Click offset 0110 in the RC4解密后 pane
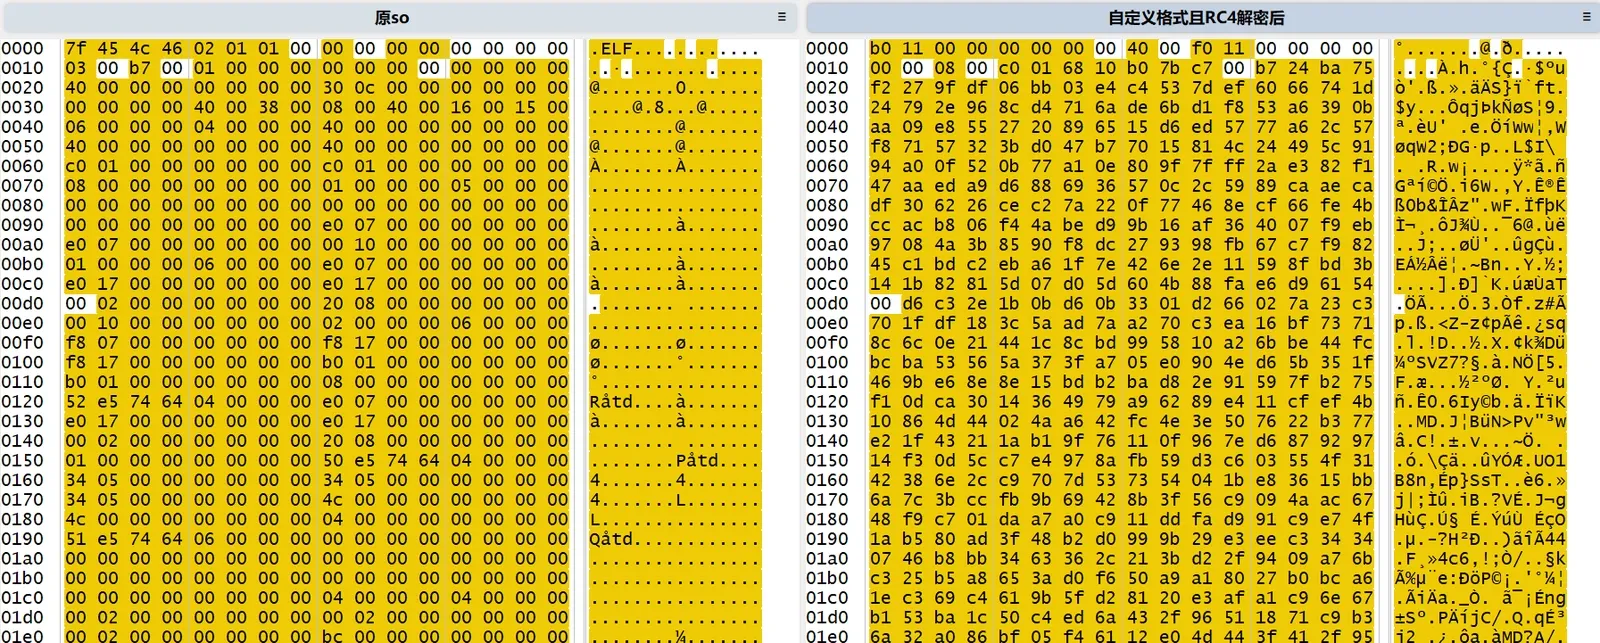 click(828, 381)
